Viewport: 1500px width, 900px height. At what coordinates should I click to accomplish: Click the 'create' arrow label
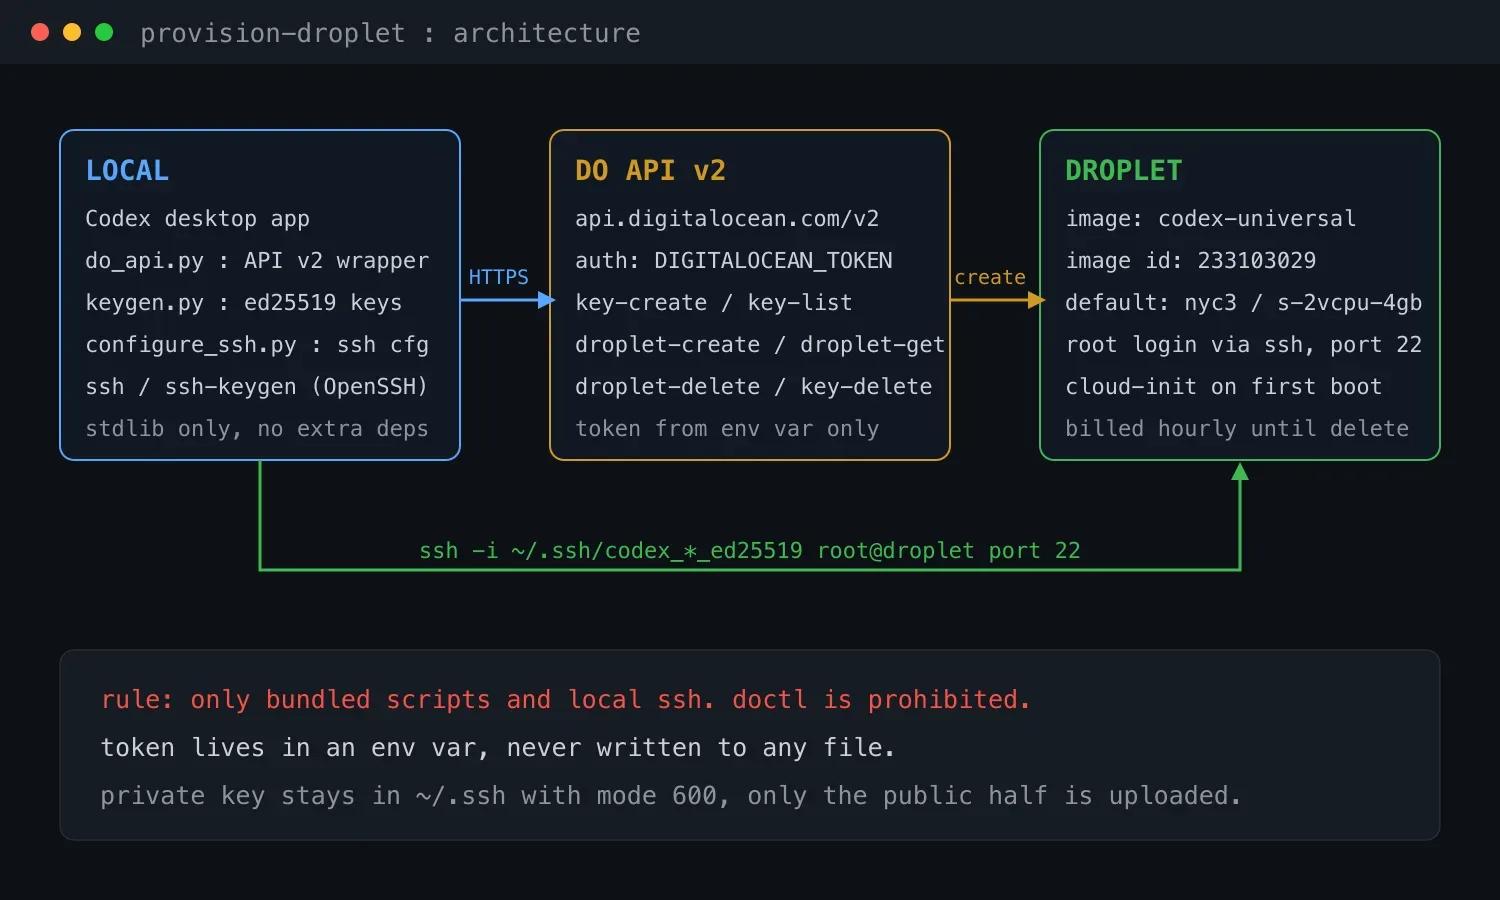click(x=990, y=277)
